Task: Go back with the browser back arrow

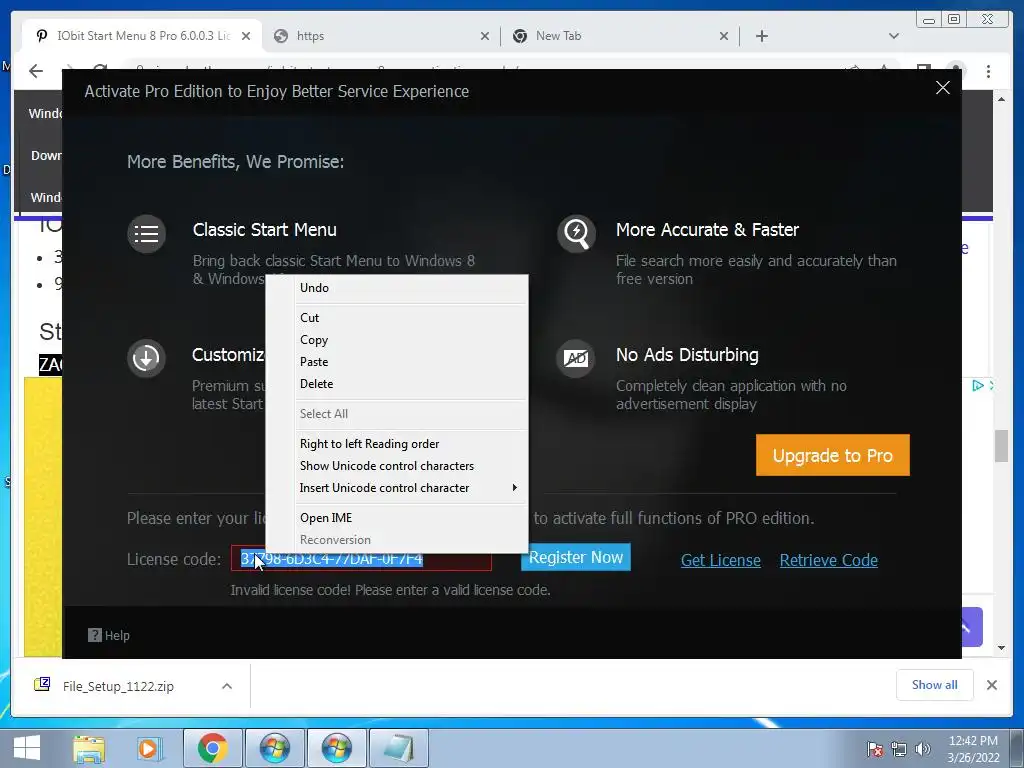Action: point(36,71)
